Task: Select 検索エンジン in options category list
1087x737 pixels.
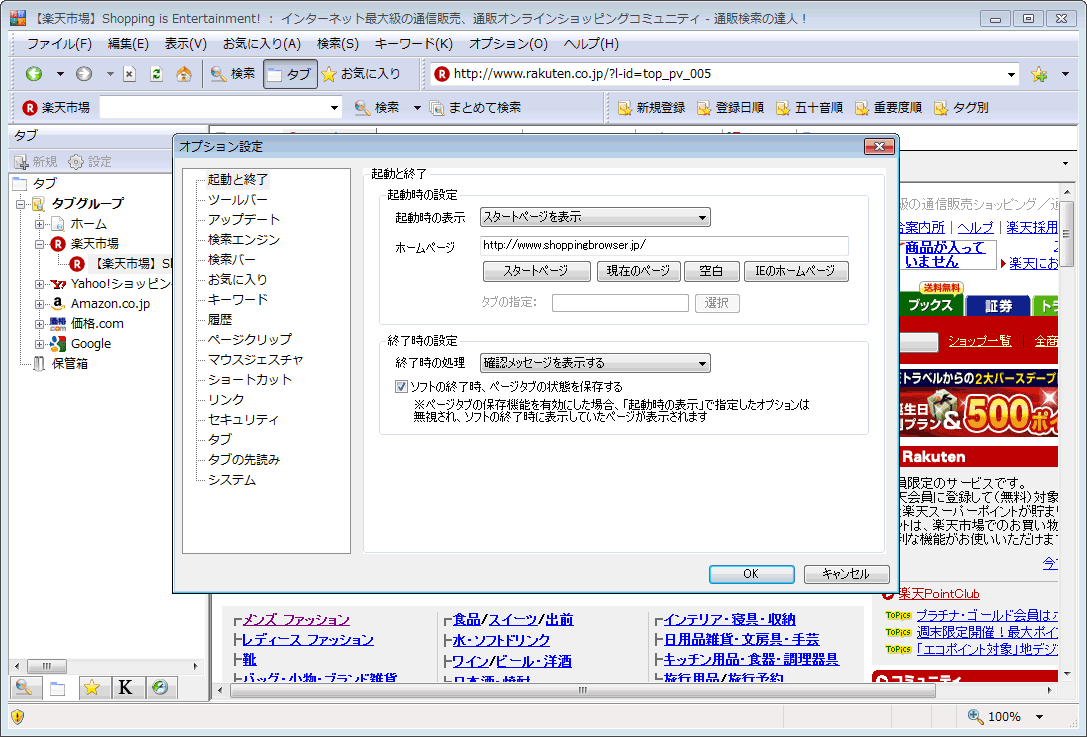Action: [244, 240]
